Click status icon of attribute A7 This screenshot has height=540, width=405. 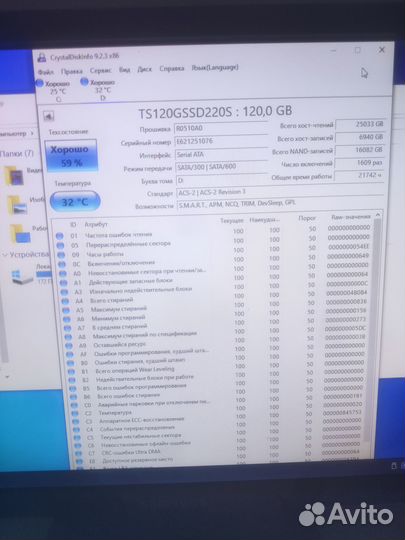tap(68, 328)
